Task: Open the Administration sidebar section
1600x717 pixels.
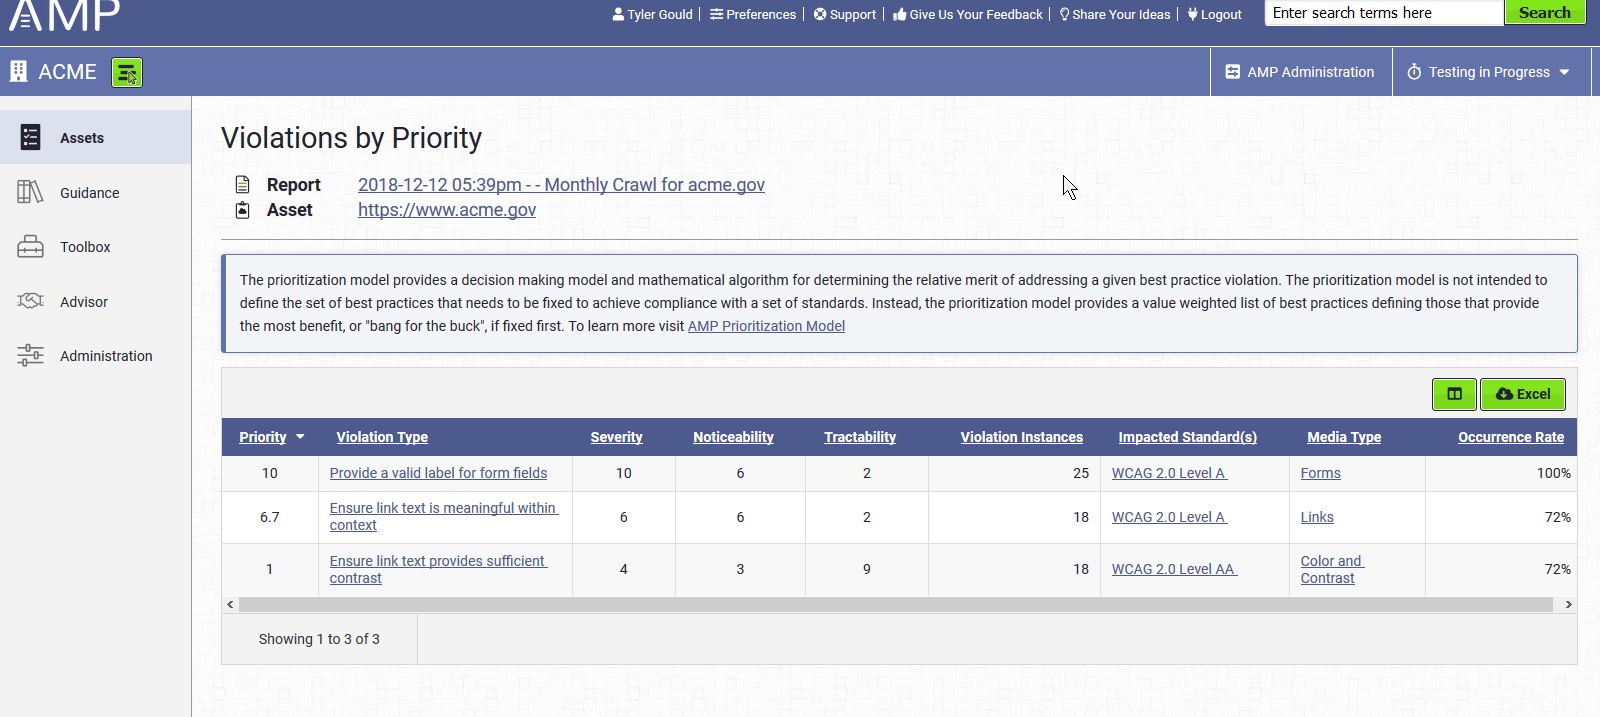Action: (95, 356)
